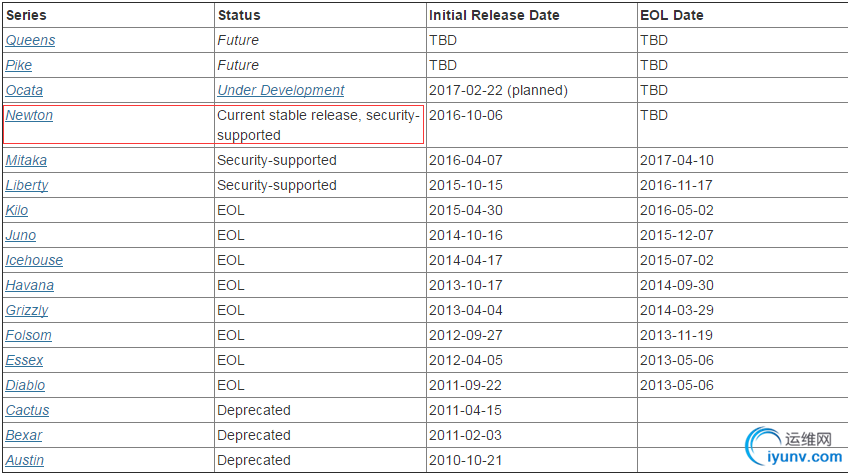Click the Pike release link
The width and height of the screenshot is (848, 473).
19,65
